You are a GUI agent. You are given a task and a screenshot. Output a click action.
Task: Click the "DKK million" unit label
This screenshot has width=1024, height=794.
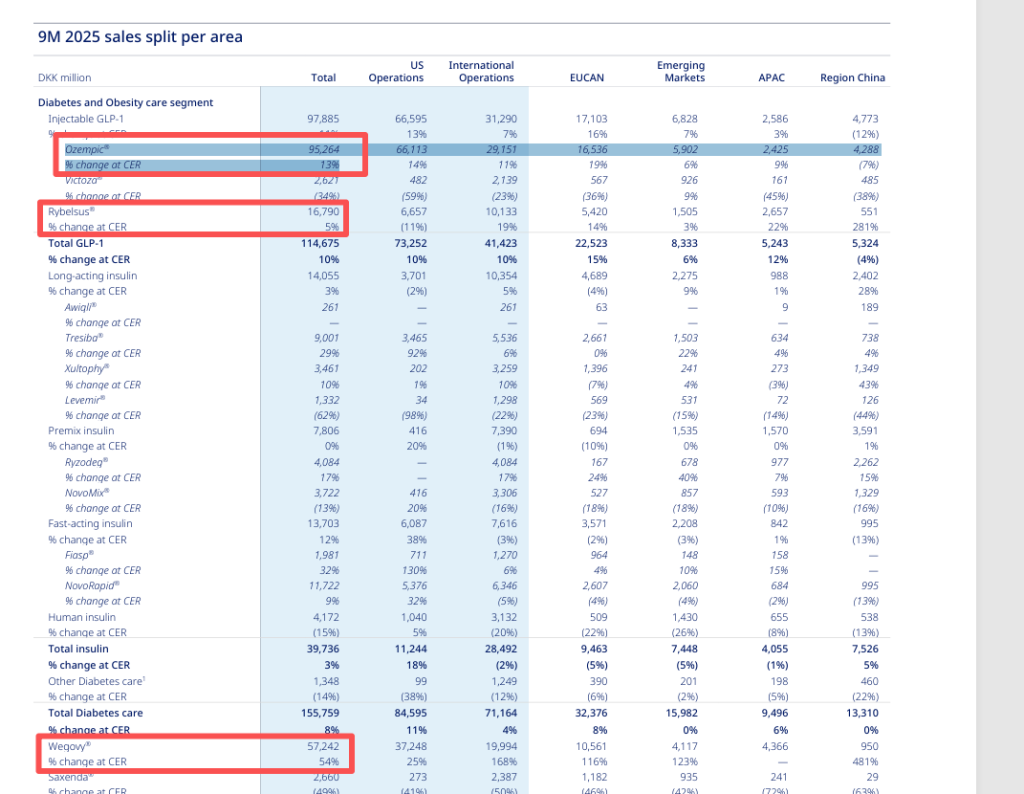(64, 78)
